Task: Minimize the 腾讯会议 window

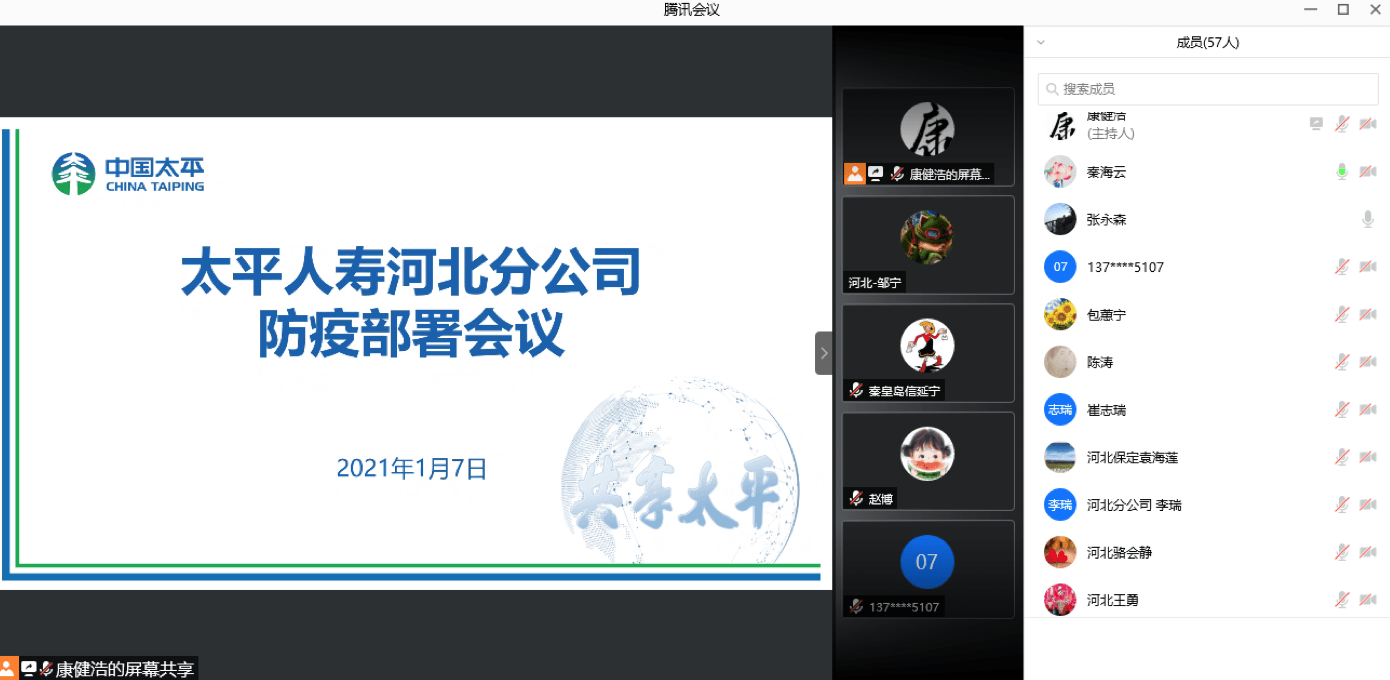Action: (x=1310, y=10)
